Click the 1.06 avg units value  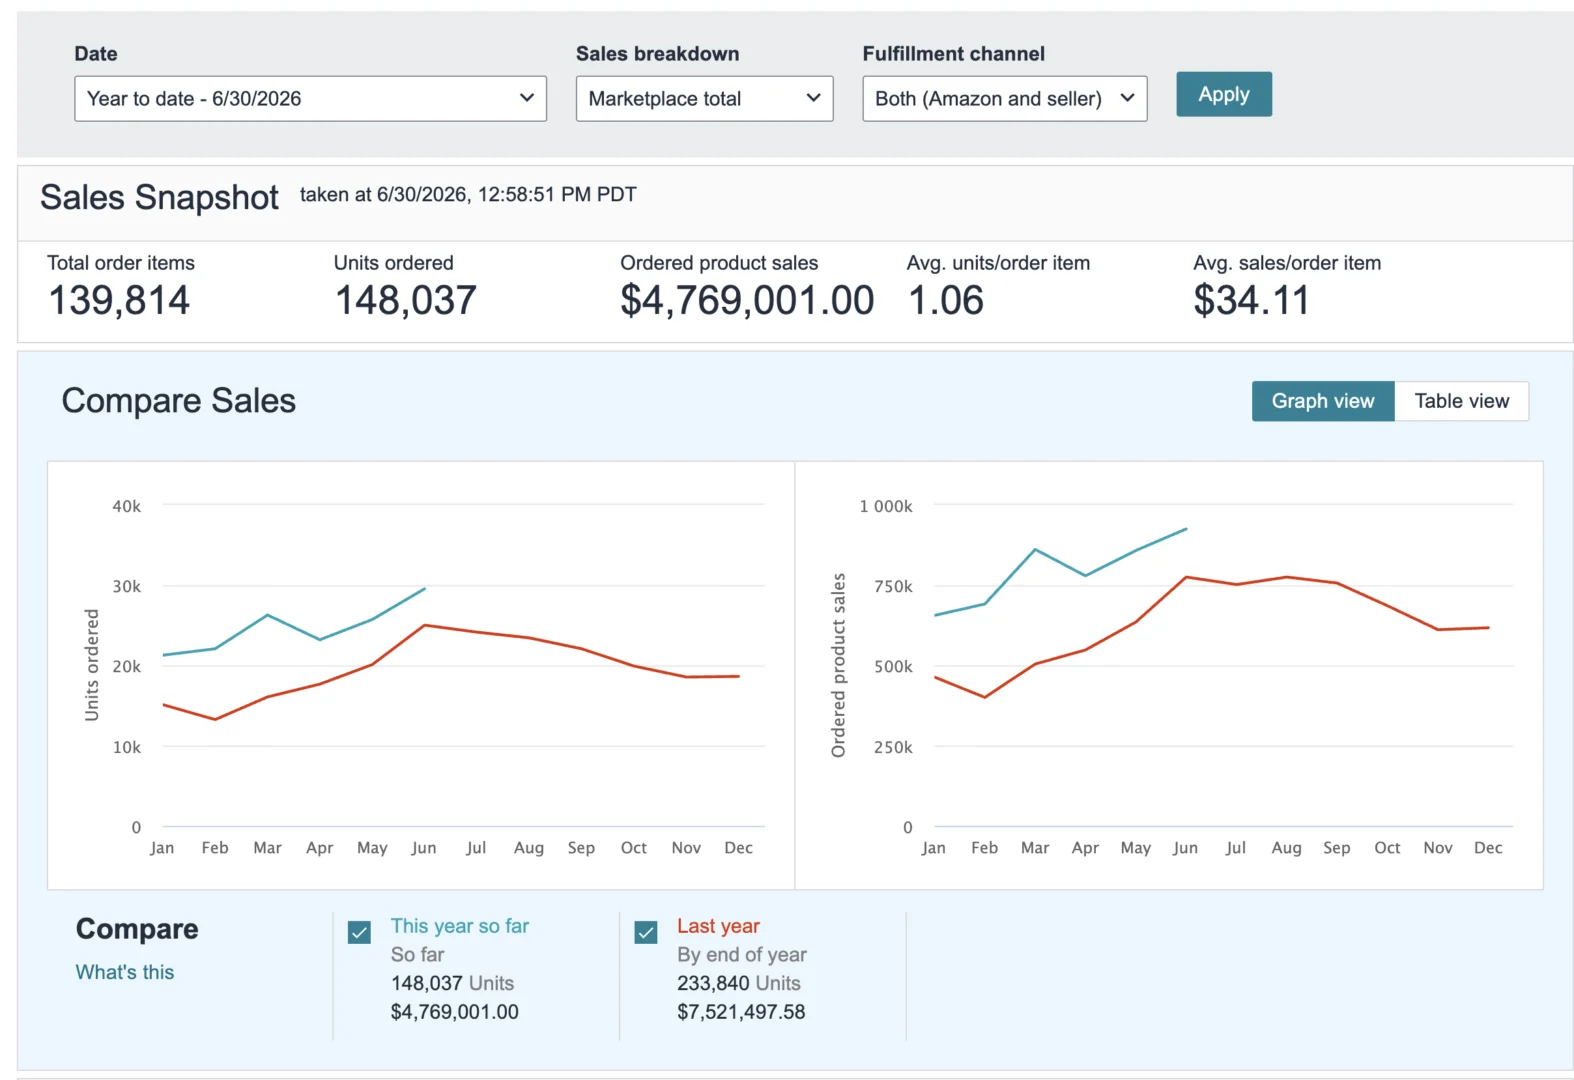(946, 300)
